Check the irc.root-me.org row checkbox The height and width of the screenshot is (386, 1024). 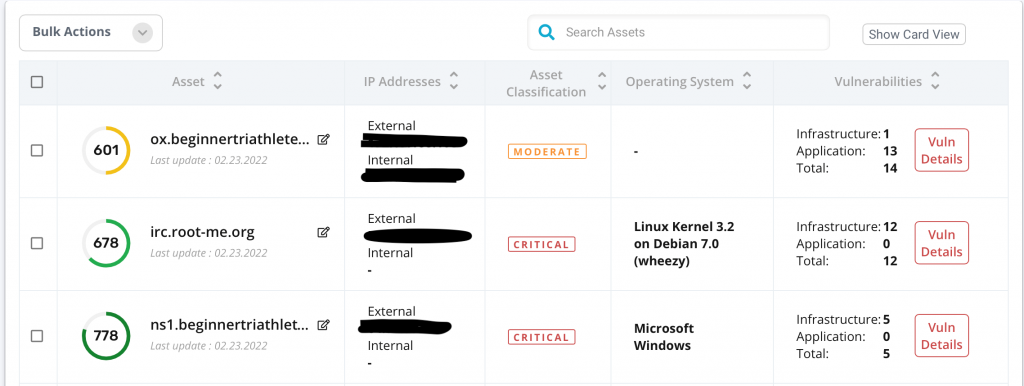pyautogui.click(x=37, y=243)
